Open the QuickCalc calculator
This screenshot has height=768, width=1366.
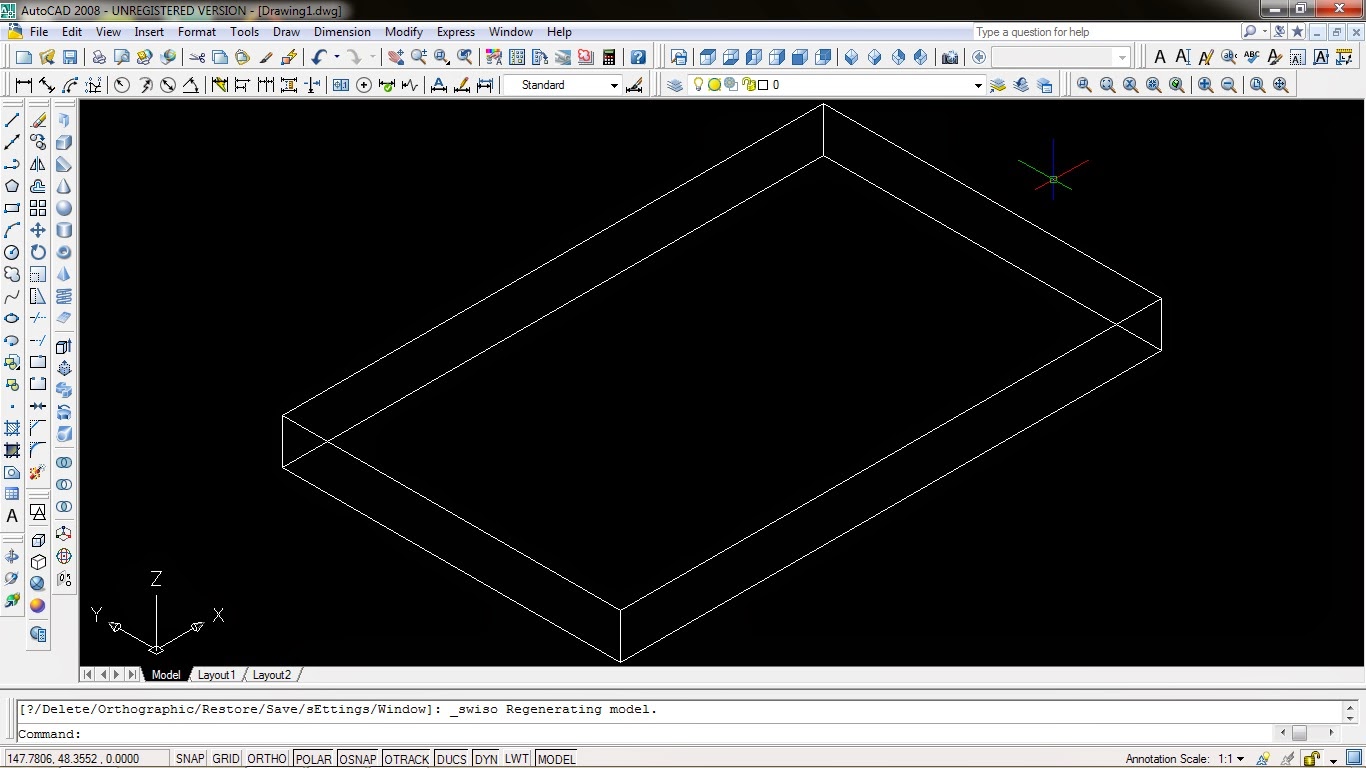[x=608, y=58]
